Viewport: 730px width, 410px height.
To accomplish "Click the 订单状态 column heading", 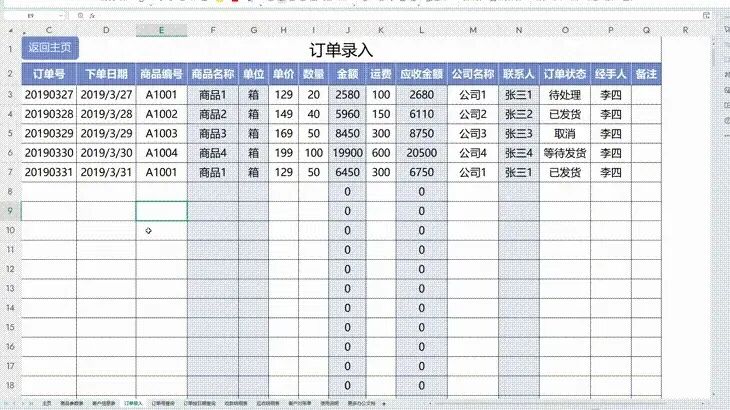I will coord(565,73).
